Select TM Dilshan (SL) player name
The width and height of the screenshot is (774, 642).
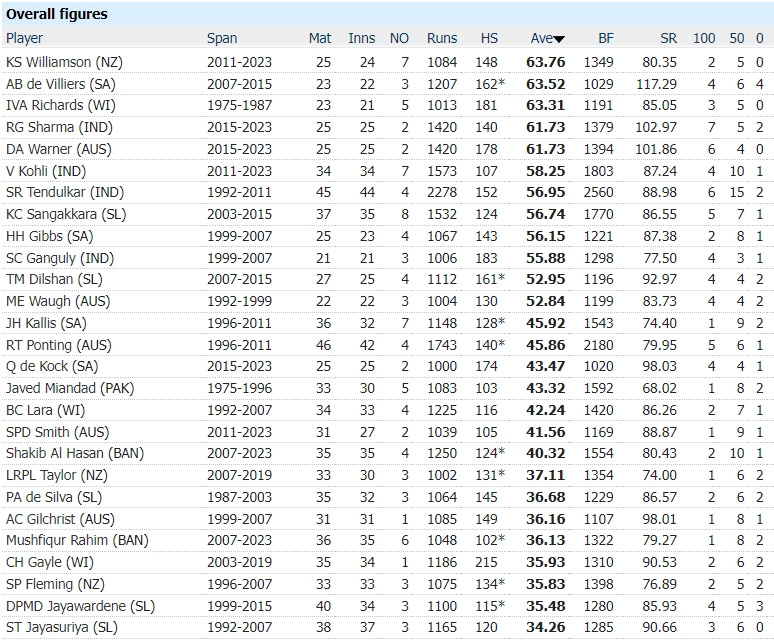(54, 279)
